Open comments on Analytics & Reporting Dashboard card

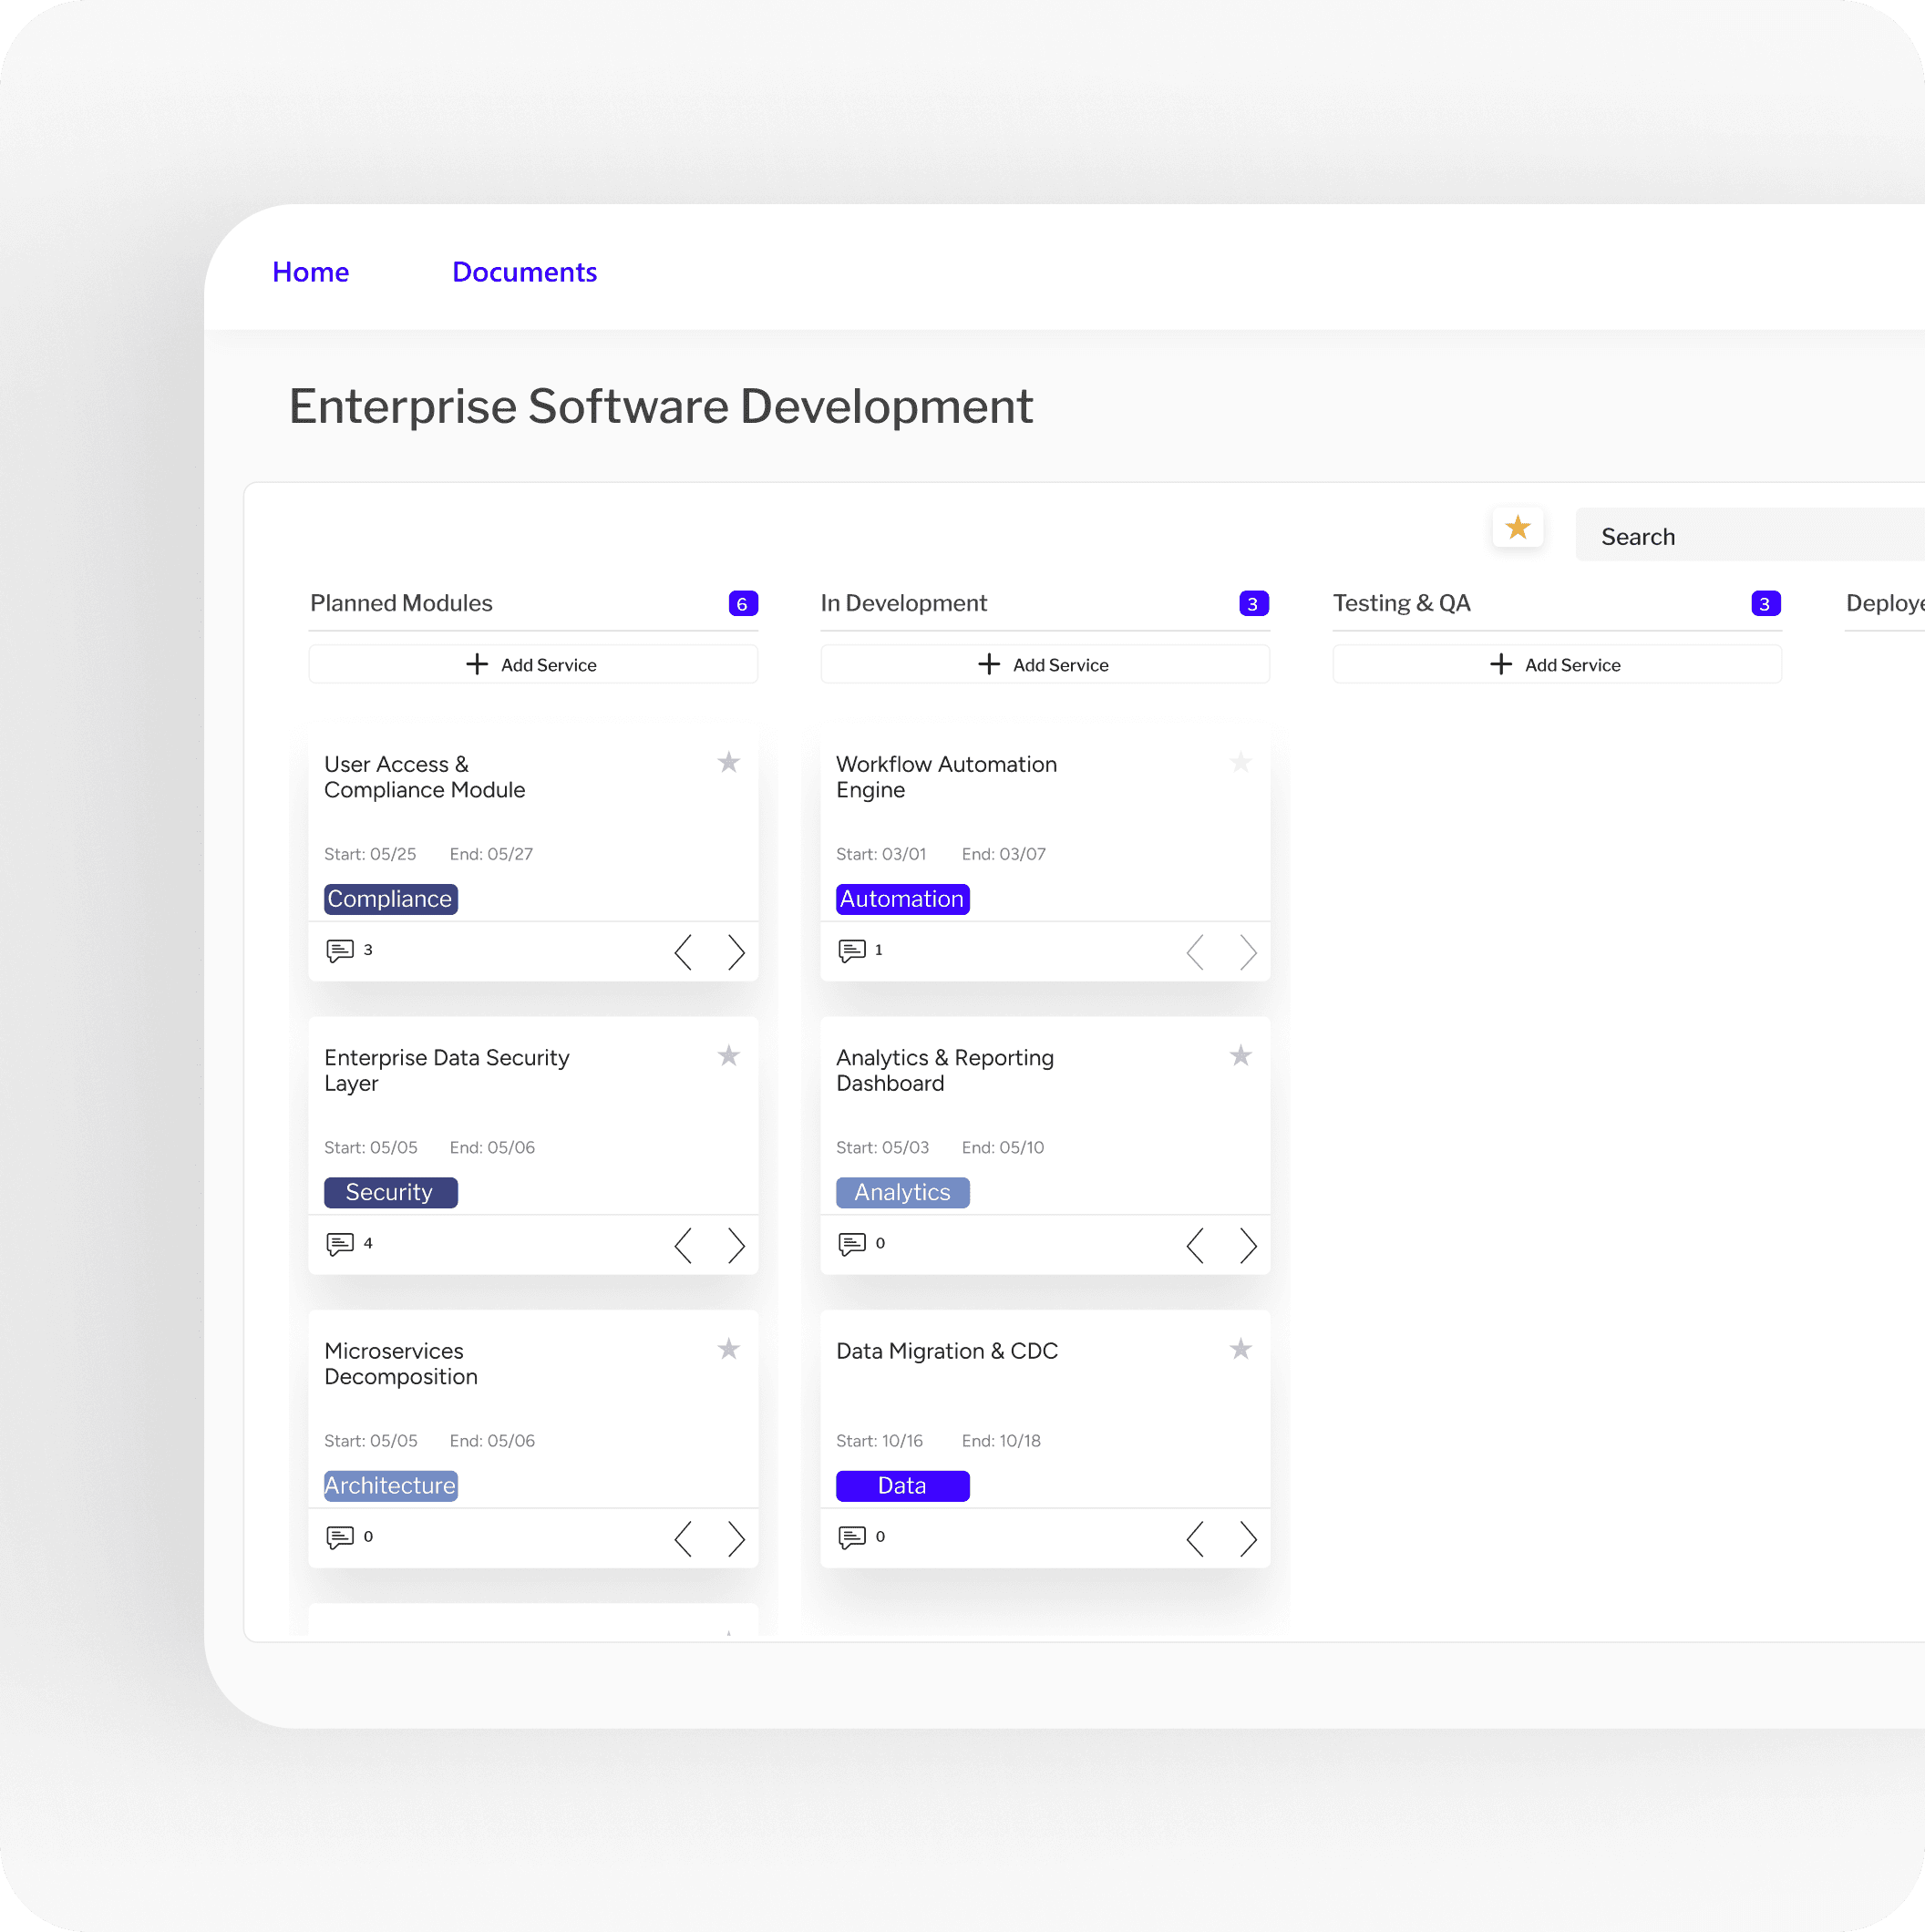[x=852, y=1243]
